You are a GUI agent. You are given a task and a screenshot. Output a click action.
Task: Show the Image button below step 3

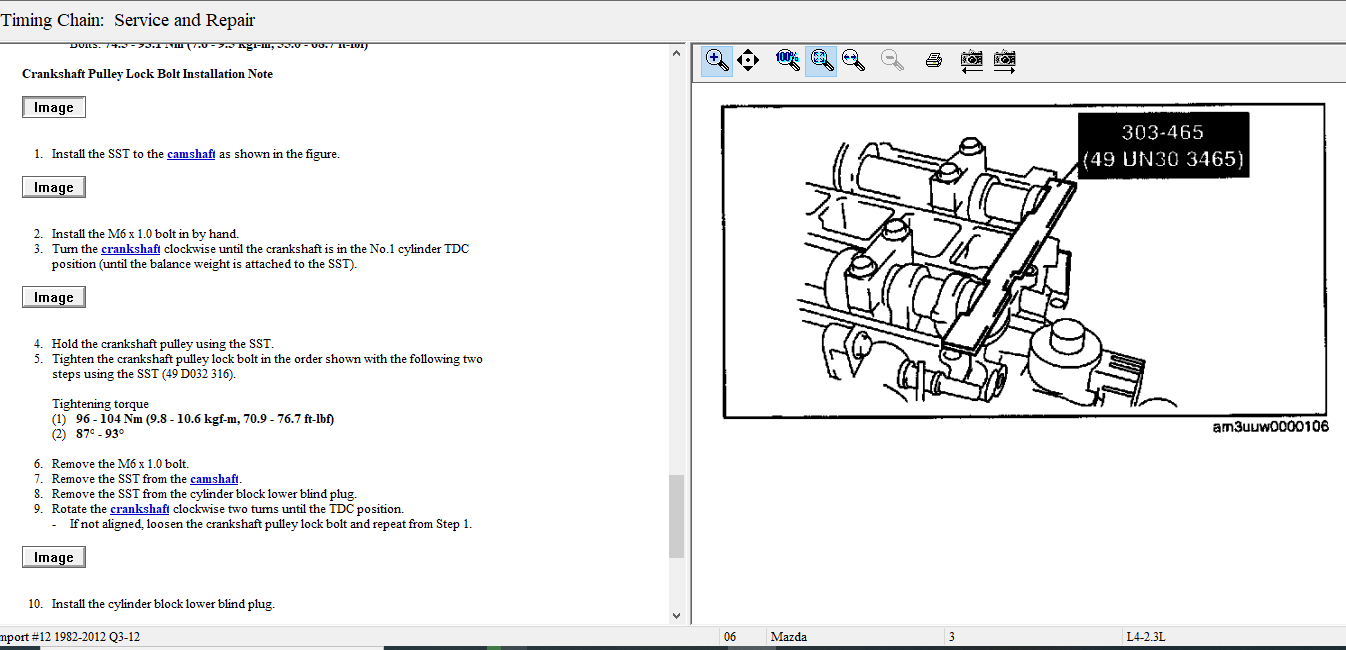click(54, 298)
